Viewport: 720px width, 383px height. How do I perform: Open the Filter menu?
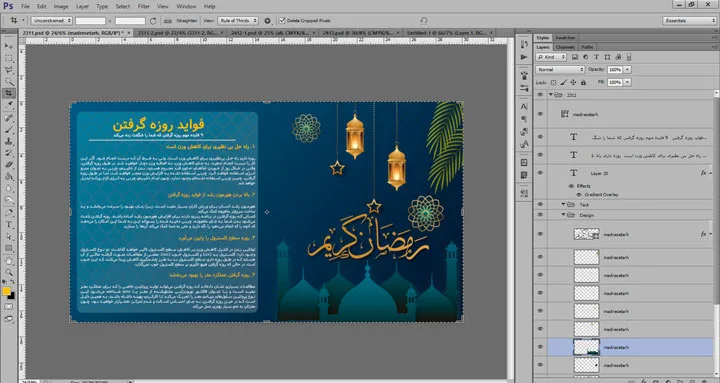click(x=144, y=6)
